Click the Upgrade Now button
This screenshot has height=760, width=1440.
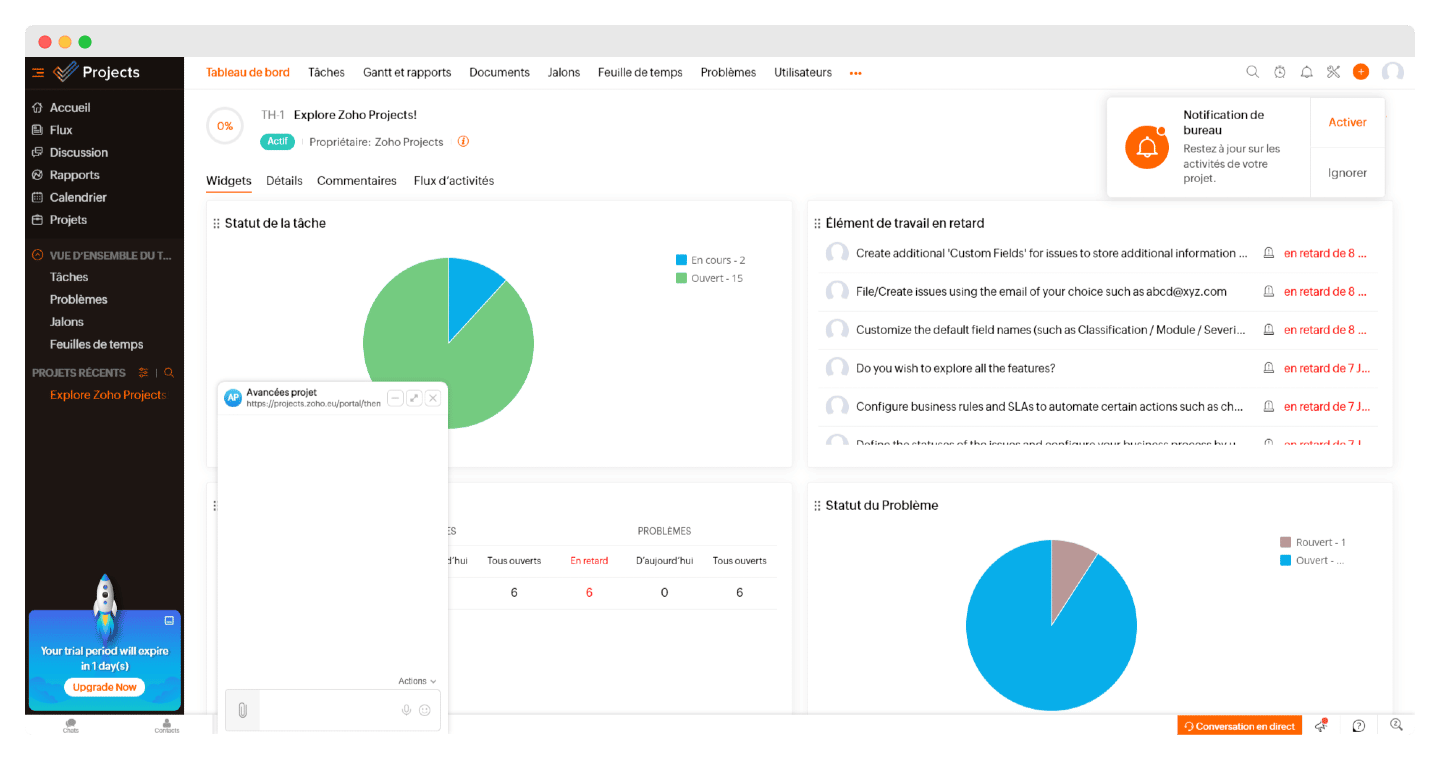point(105,687)
